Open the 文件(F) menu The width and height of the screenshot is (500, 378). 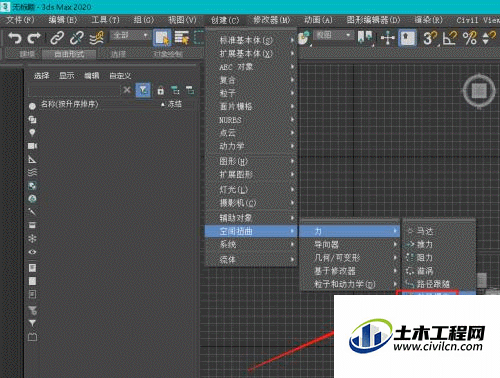20,20
